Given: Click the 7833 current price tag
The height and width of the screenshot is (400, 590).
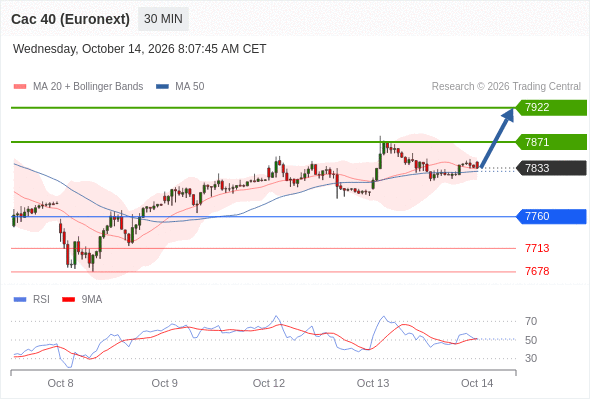Looking at the screenshot, I should point(551,168).
